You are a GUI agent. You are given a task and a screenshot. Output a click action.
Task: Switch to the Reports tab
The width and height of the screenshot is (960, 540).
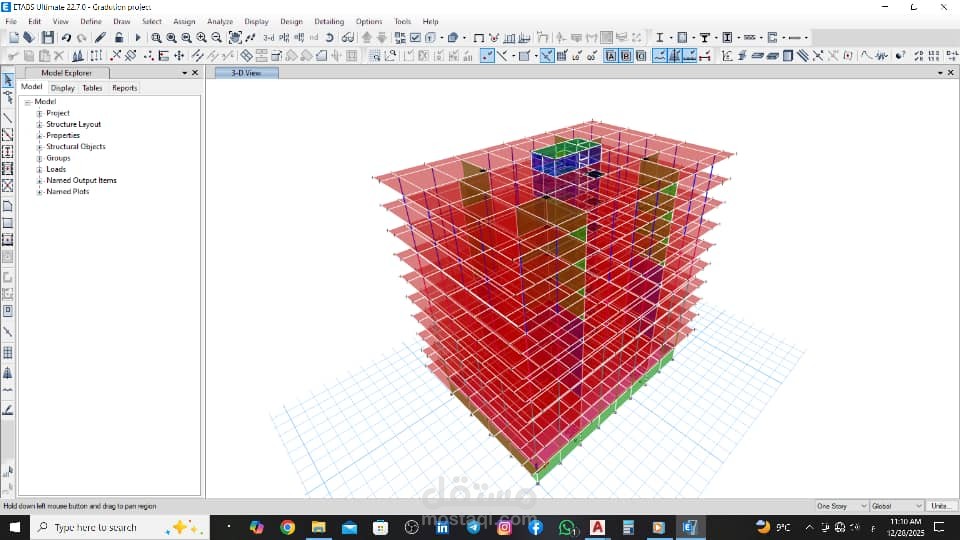tap(124, 88)
